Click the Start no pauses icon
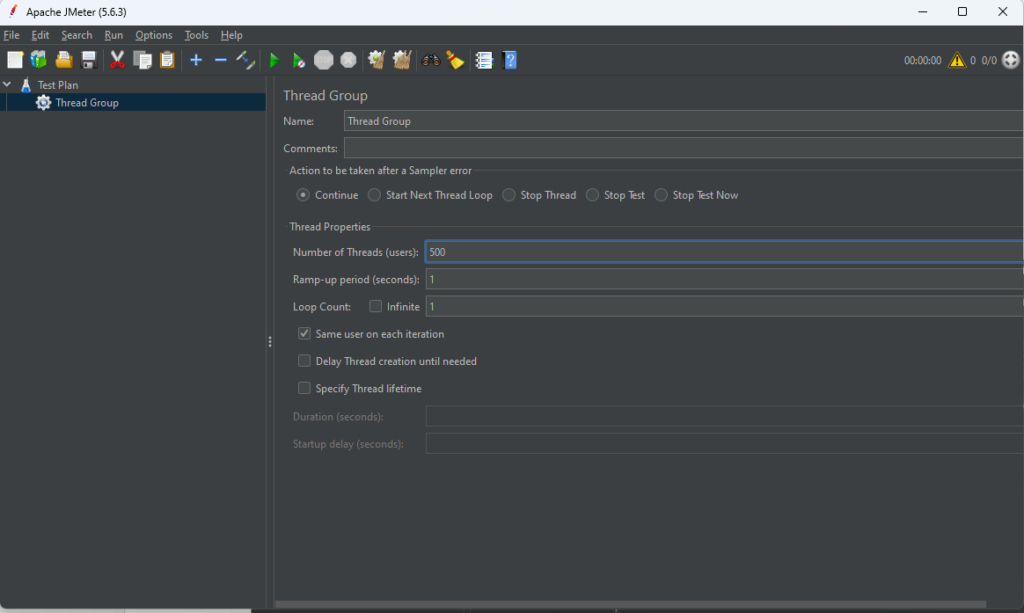This screenshot has width=1024, height=613. (x=298, y=61)
